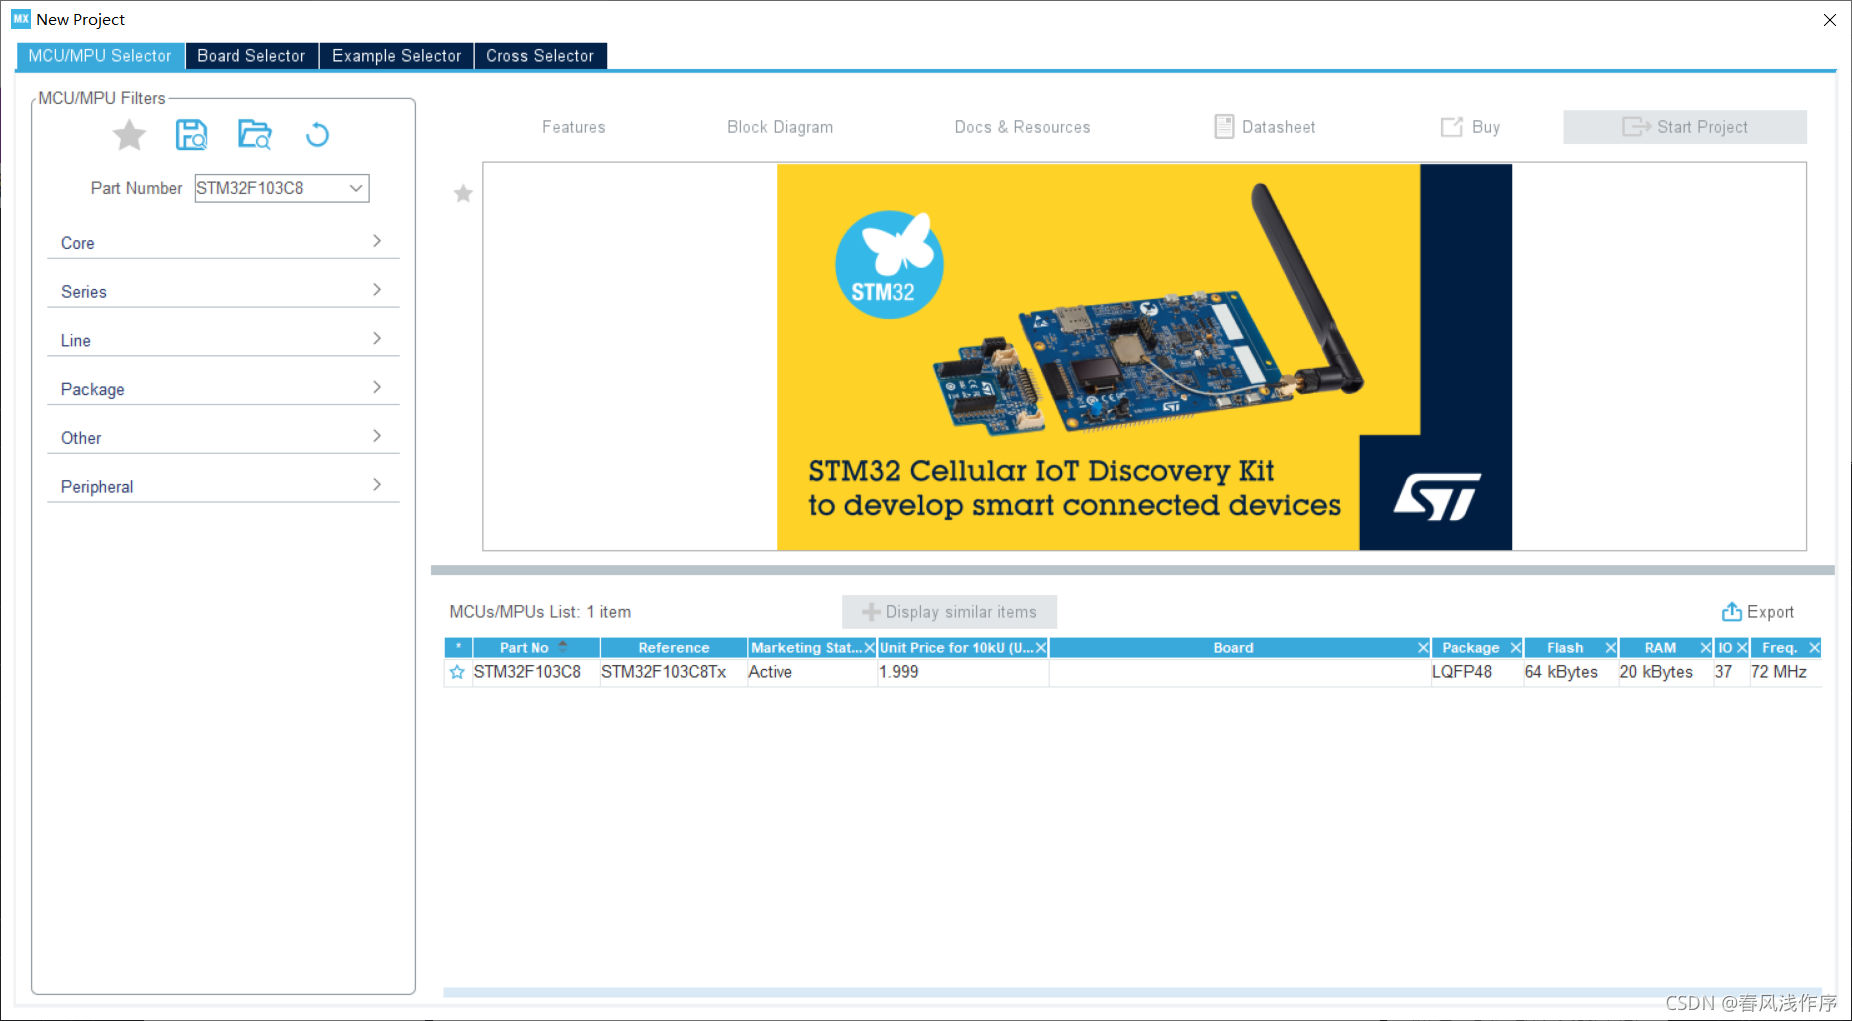This screenshot has height=1021, width=1852.
Task: Switch to Example Selector tab
Action: 396,56
